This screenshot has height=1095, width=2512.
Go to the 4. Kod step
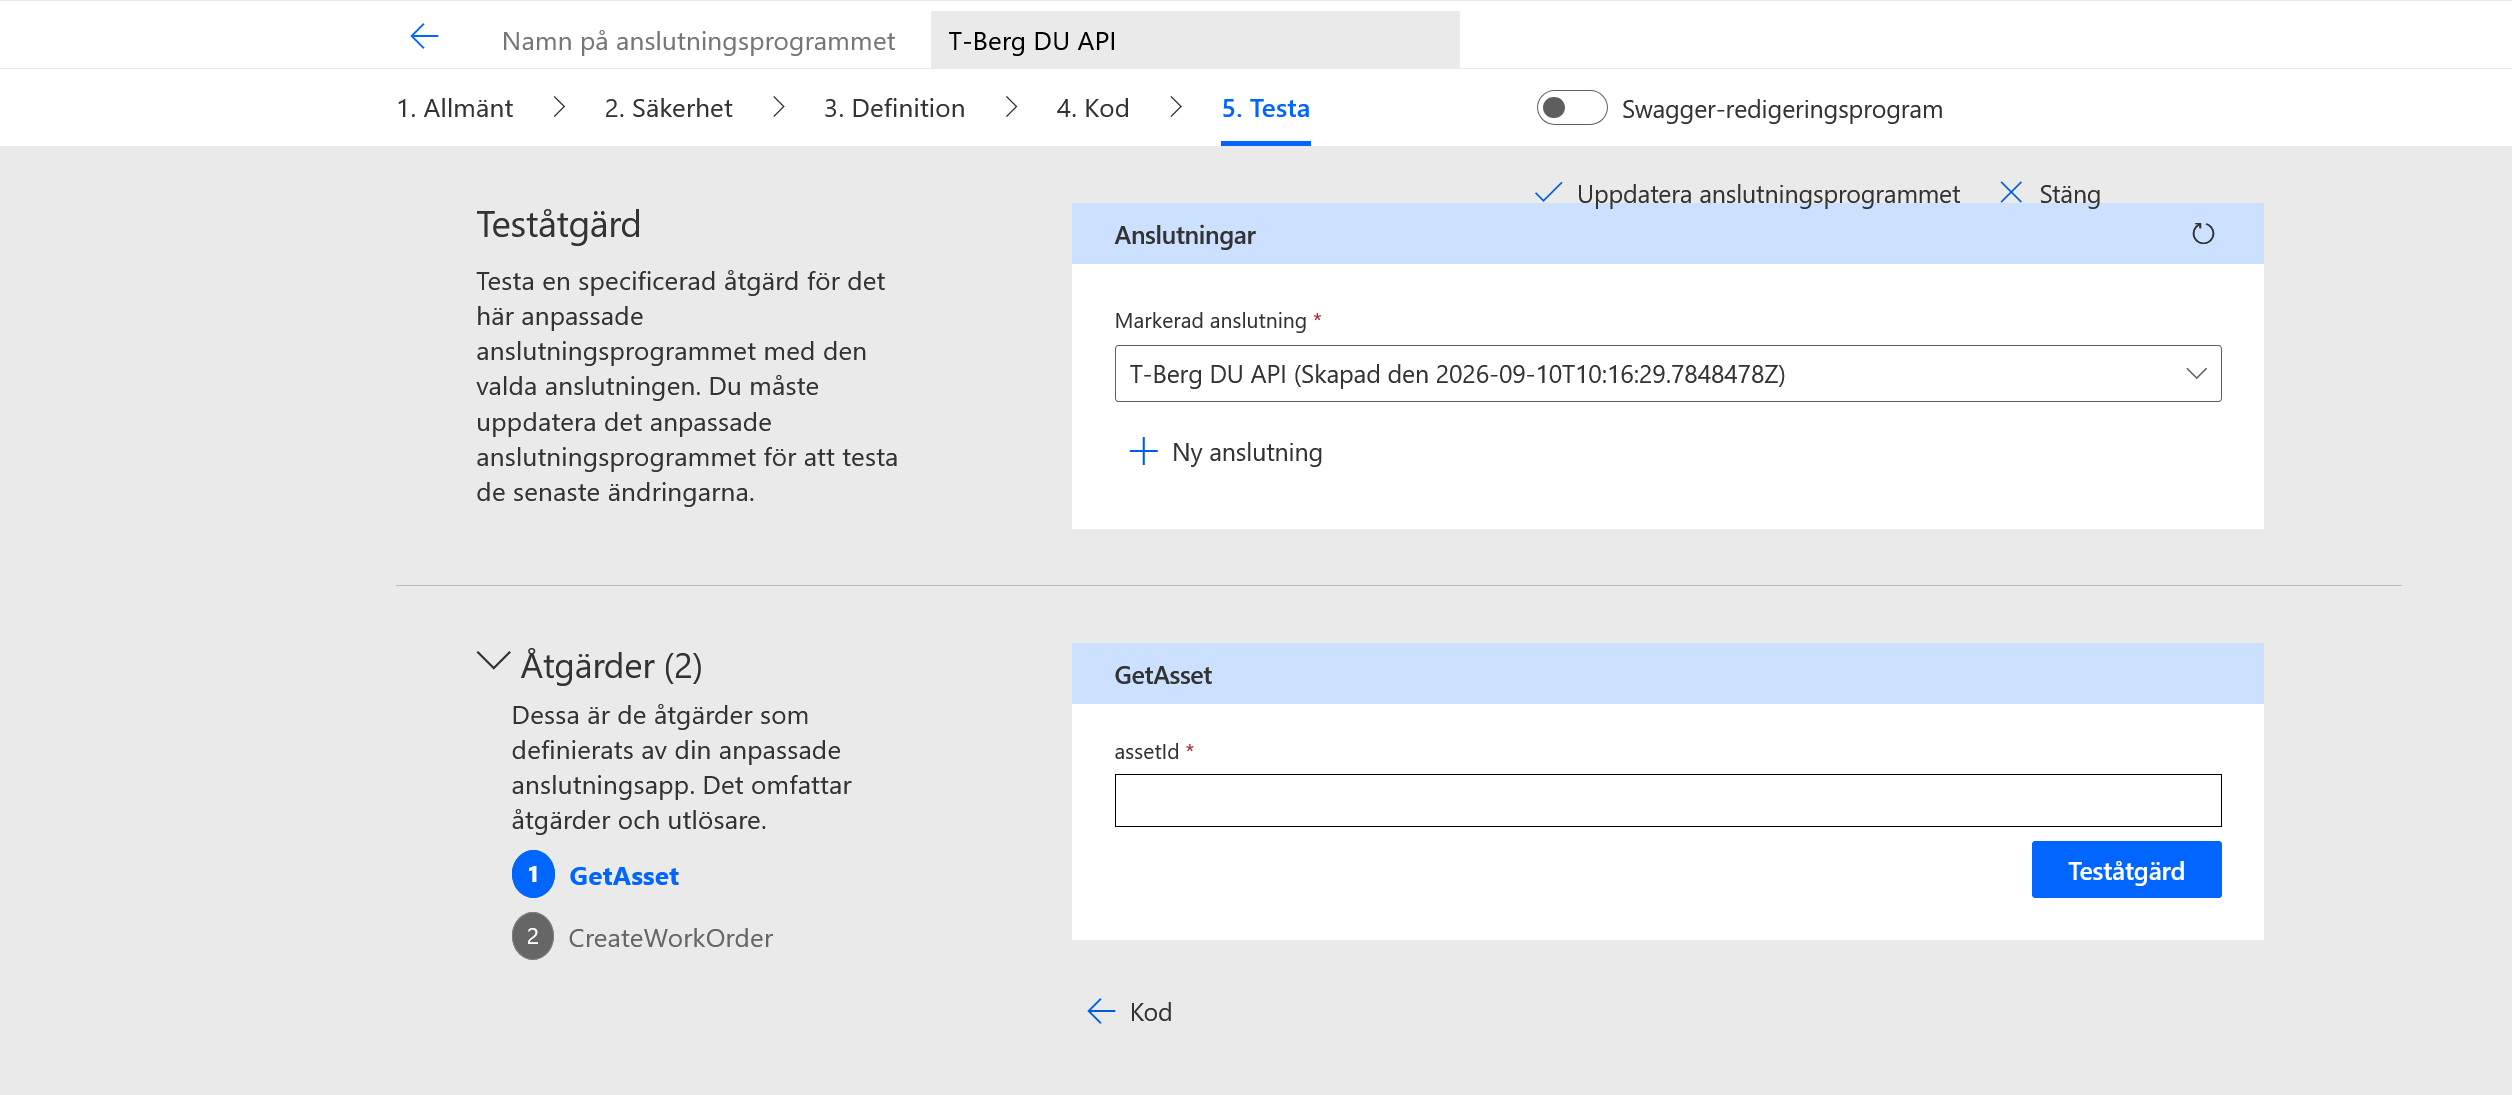click(1092, 108)
